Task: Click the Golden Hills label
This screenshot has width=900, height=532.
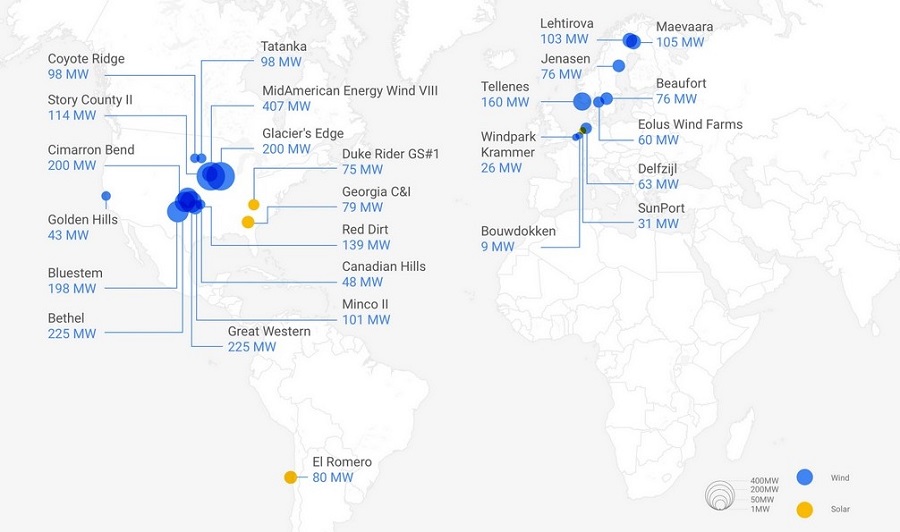Action: coord(83,220)
